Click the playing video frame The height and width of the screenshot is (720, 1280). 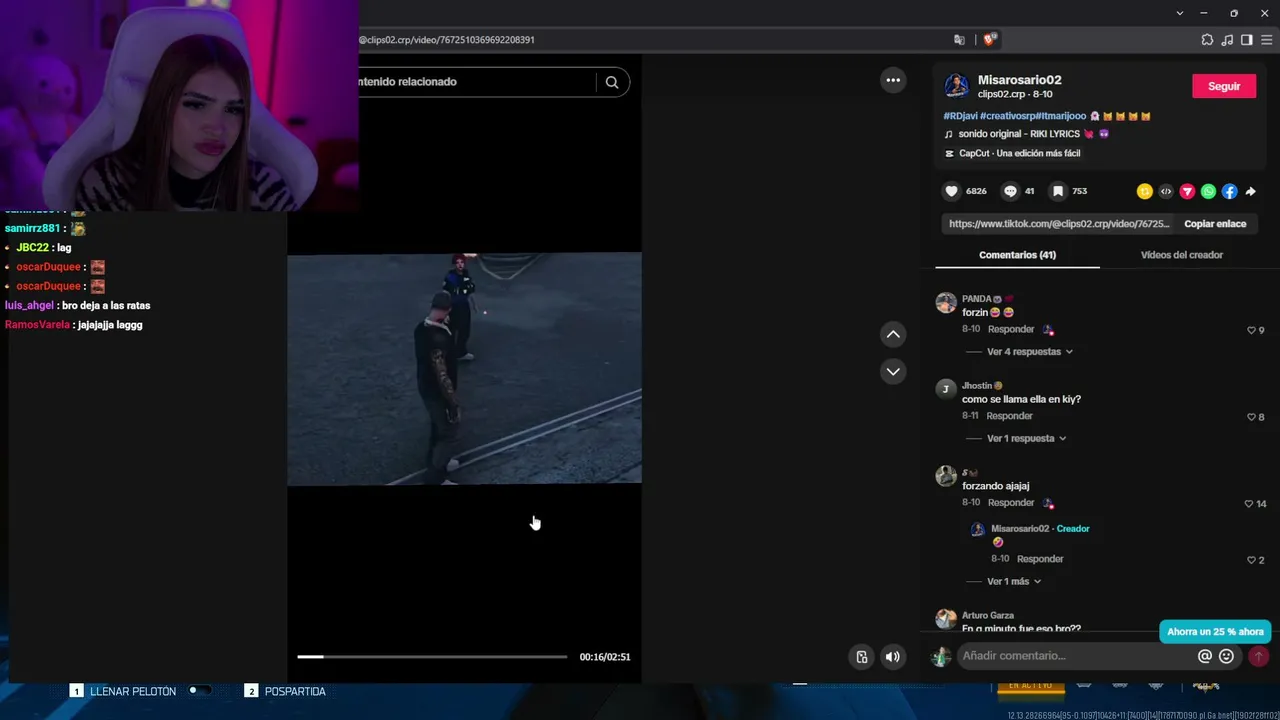464,368
